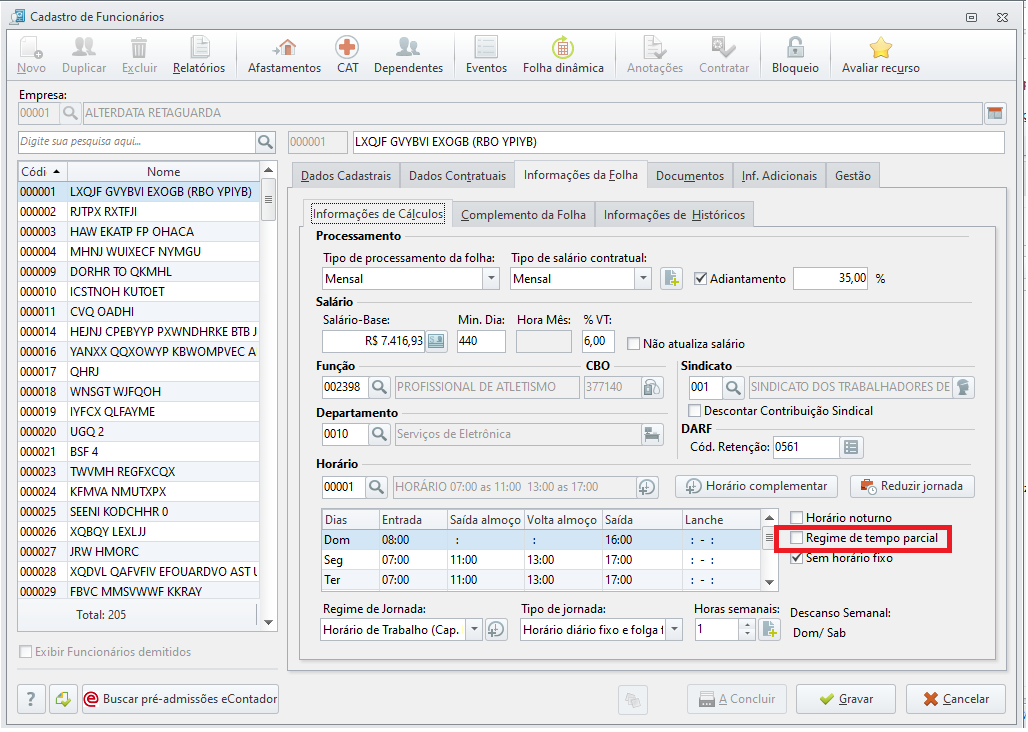
Task: Open the CAT toolbar icon
Action: pos(347,55)
